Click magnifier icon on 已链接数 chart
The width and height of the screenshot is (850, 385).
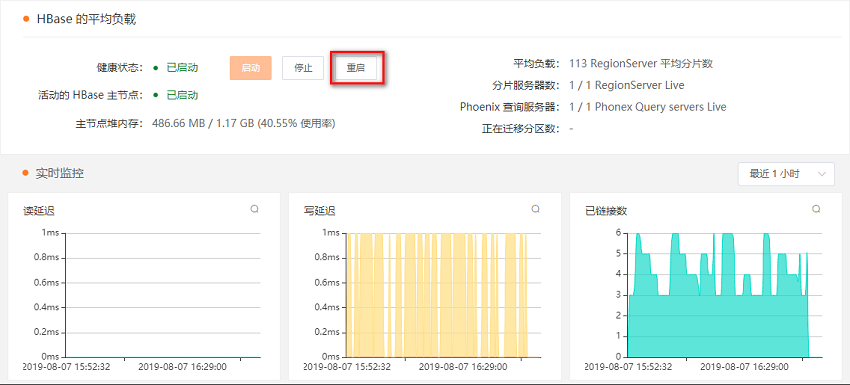[816, 209]
